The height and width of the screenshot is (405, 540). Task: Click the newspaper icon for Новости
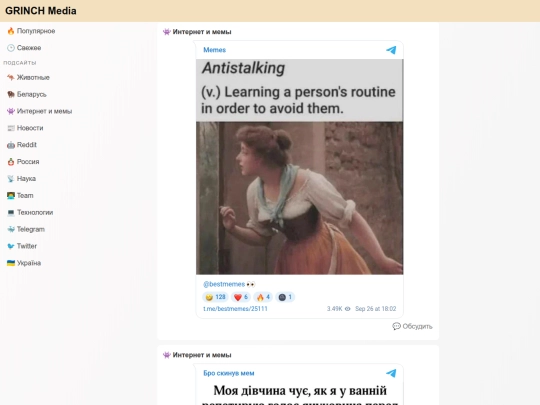click(11, 128)
